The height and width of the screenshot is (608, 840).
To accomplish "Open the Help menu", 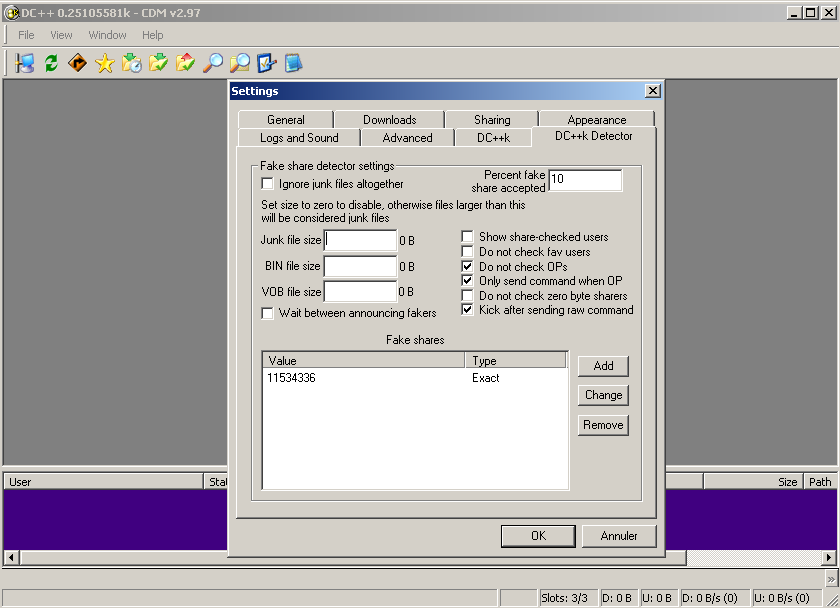I will tap(153, 35).
